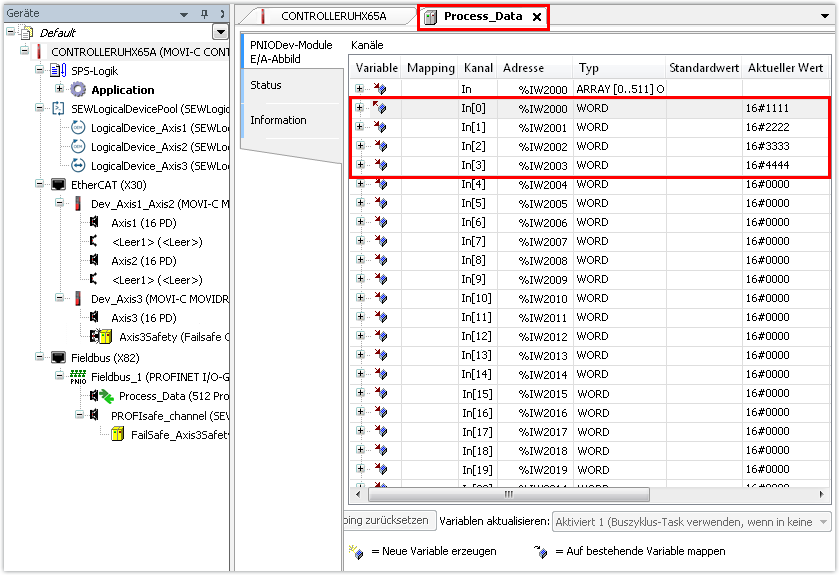Screen dimensions: 839x575
Task: Expand the In[4] variable row
Action: 359,184
